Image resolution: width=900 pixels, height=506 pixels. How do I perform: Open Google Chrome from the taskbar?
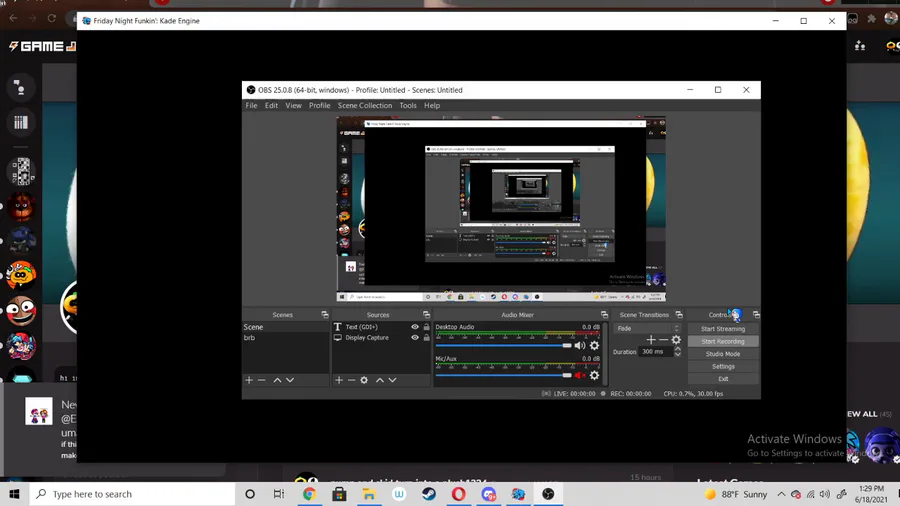309,494
